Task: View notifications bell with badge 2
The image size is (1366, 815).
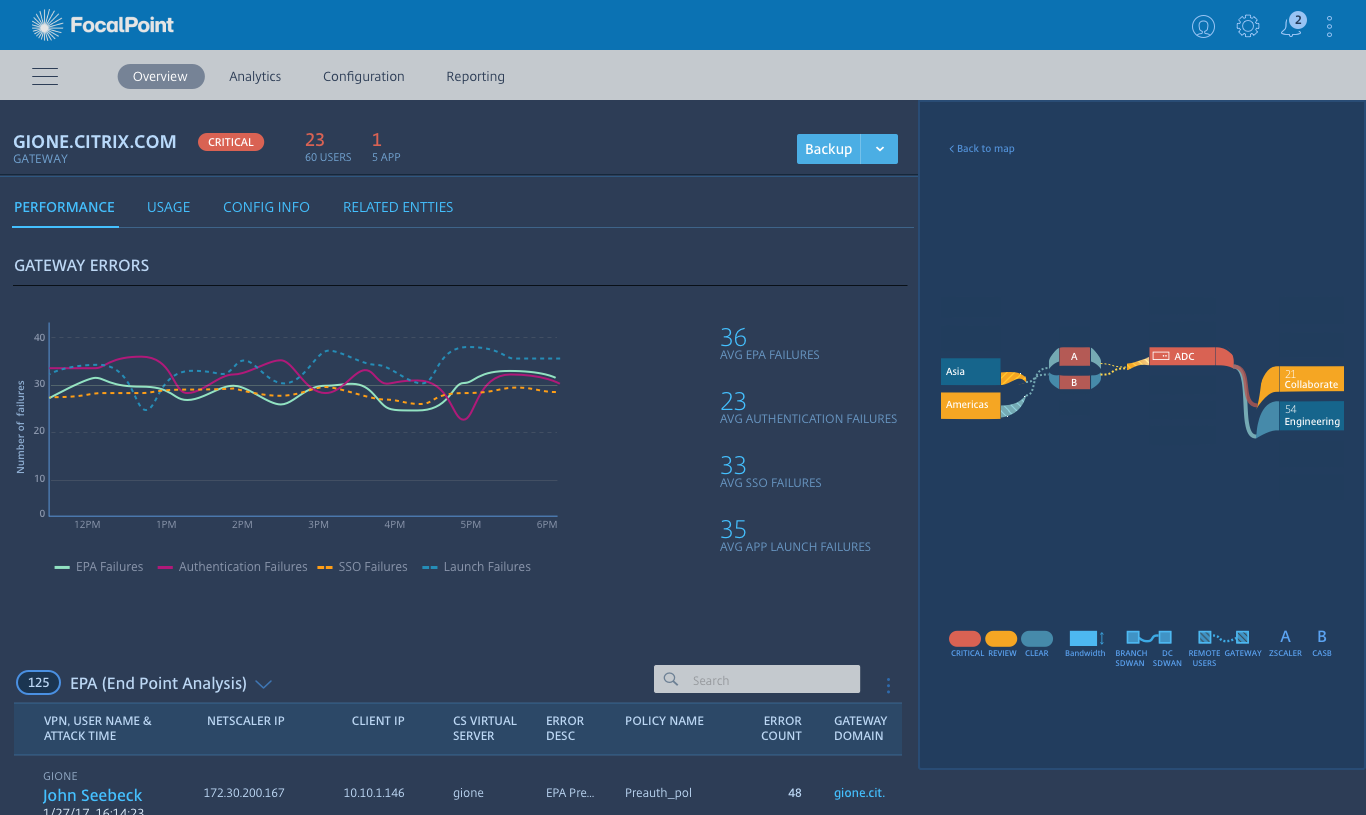Action: coord(1292,25)
